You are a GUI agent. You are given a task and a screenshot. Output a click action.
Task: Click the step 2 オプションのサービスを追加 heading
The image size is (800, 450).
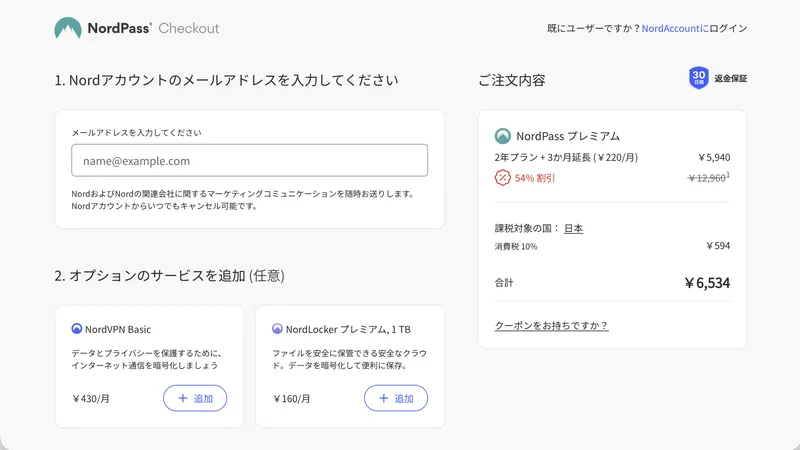(169, 276)
